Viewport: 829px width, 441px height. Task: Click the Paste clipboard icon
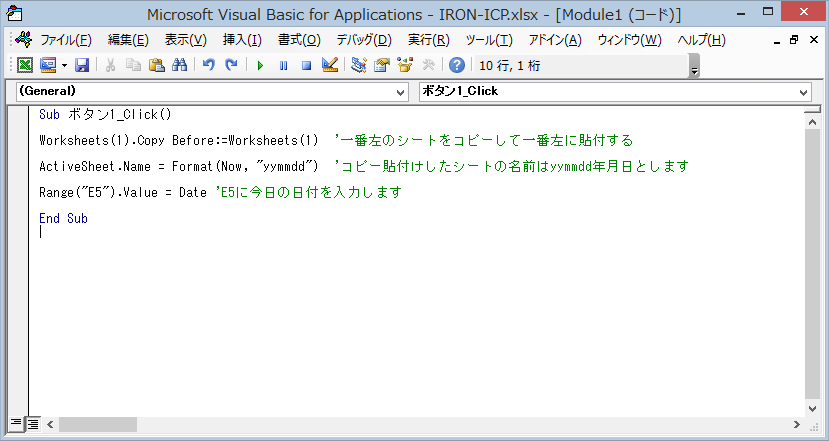pos(156,65)
